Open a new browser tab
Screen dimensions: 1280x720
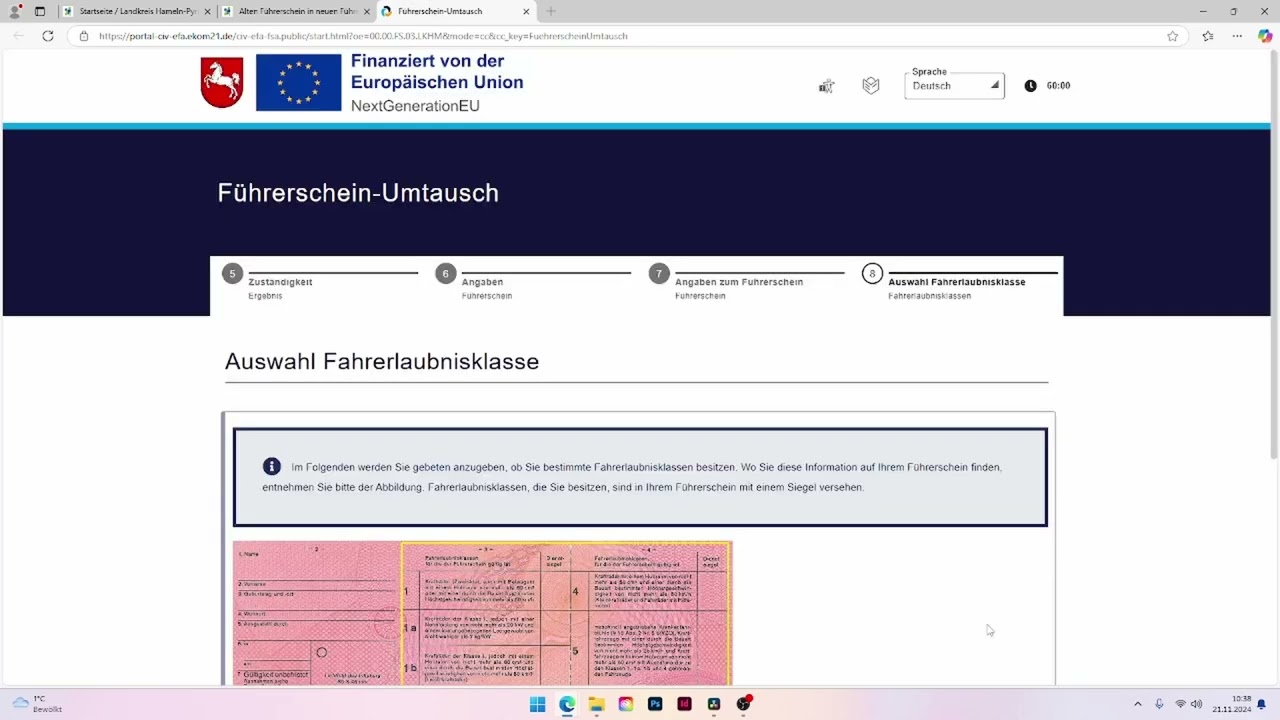[551, 11]
